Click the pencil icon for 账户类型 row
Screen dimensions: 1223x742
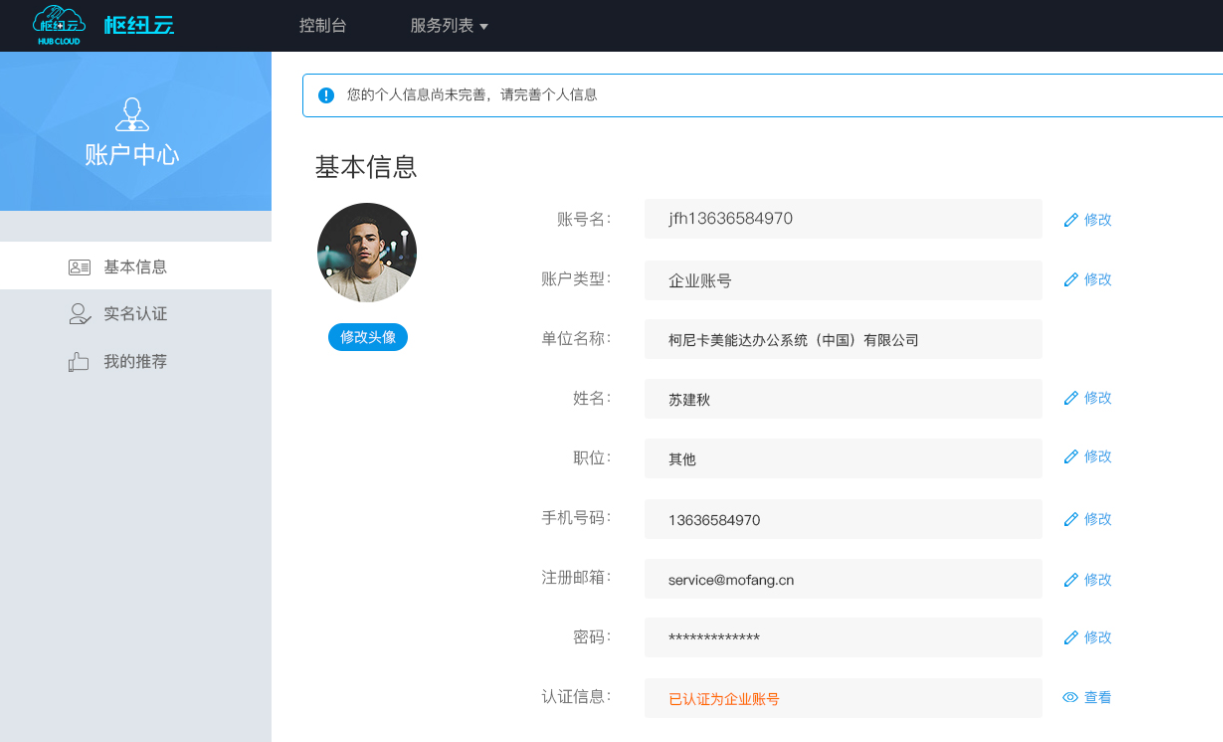(1071, 280)
